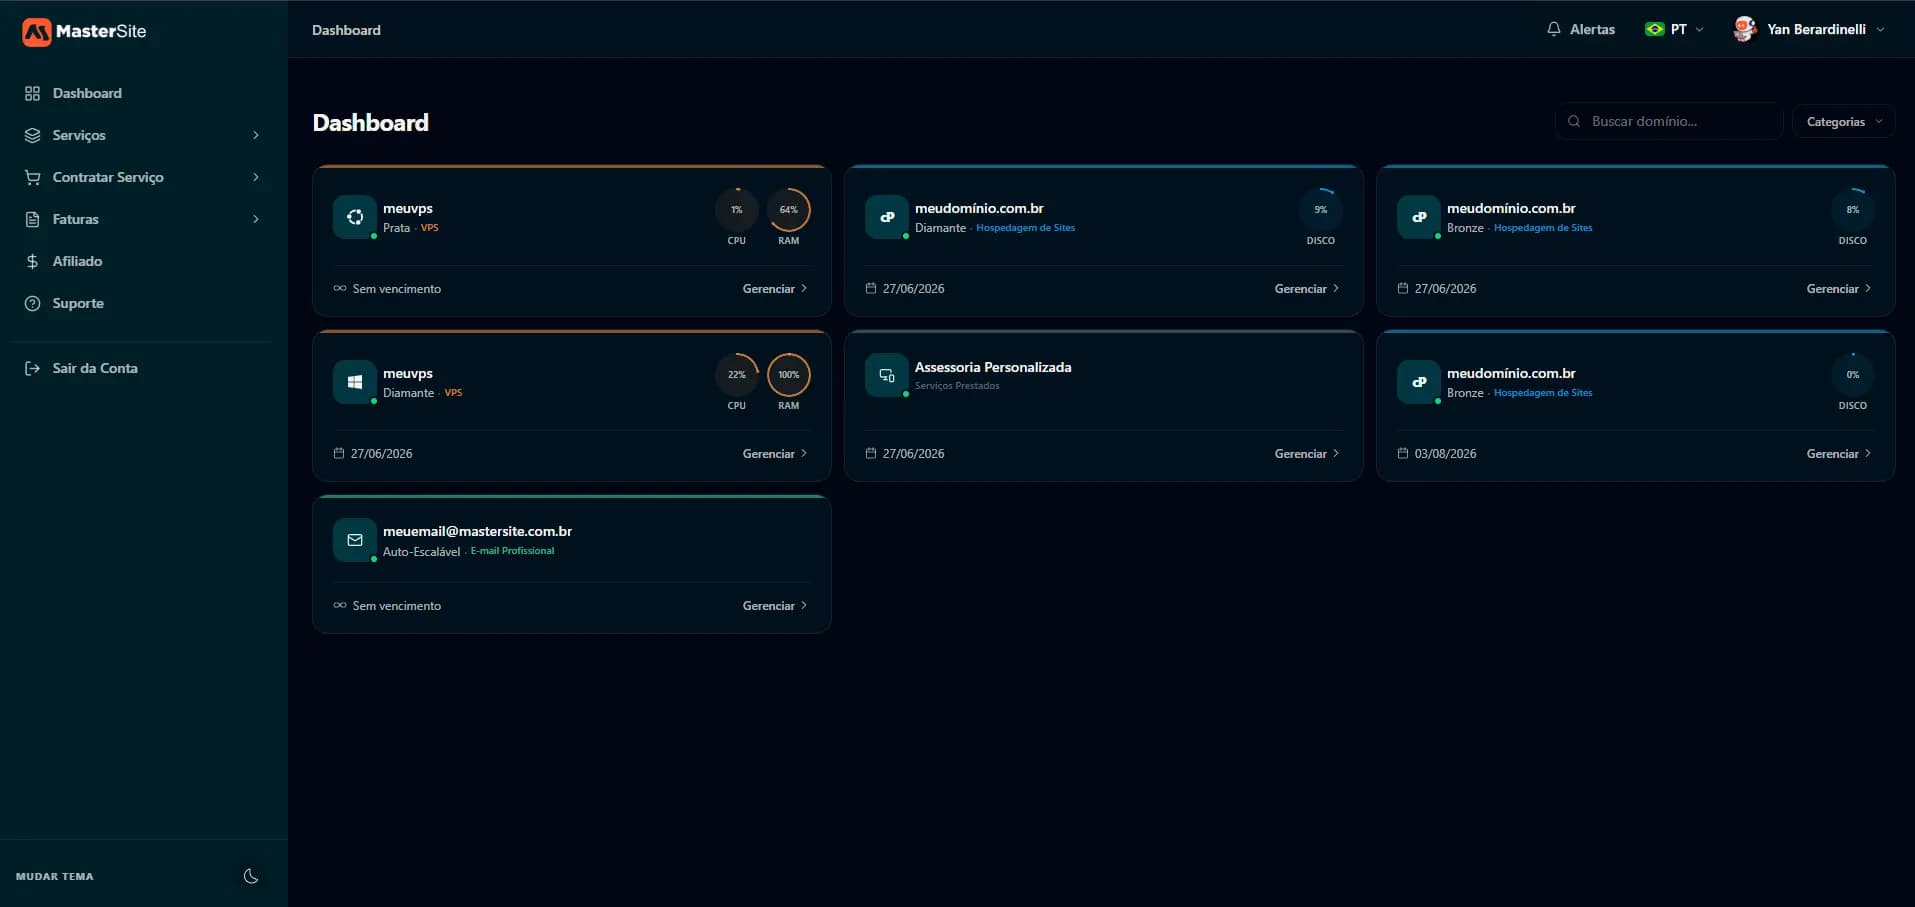Click the 0% DISCO gauge
This screenshot has width=1915, height=907.
(1853, 375)
